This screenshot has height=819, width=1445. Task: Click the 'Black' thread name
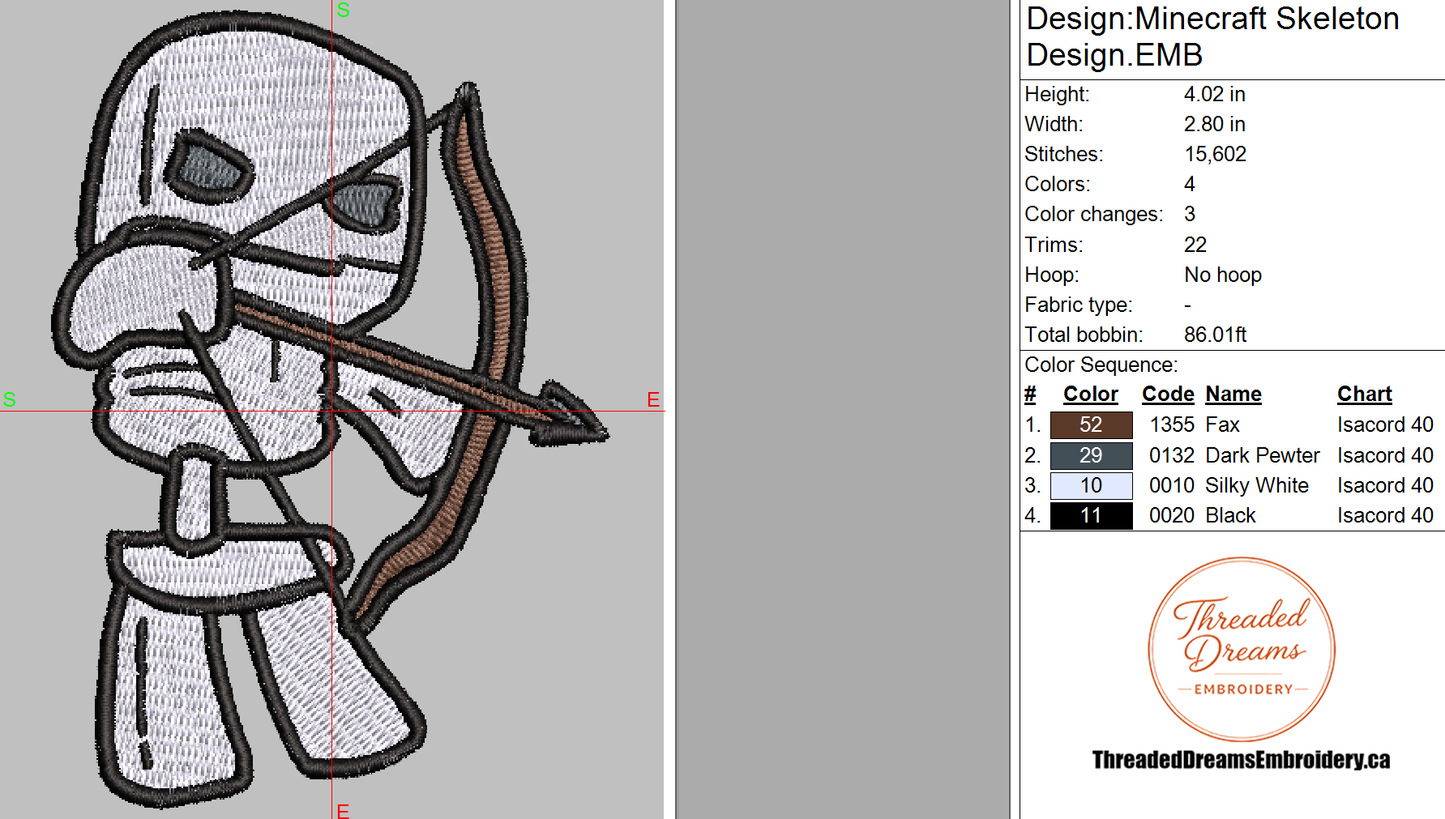1230,515
